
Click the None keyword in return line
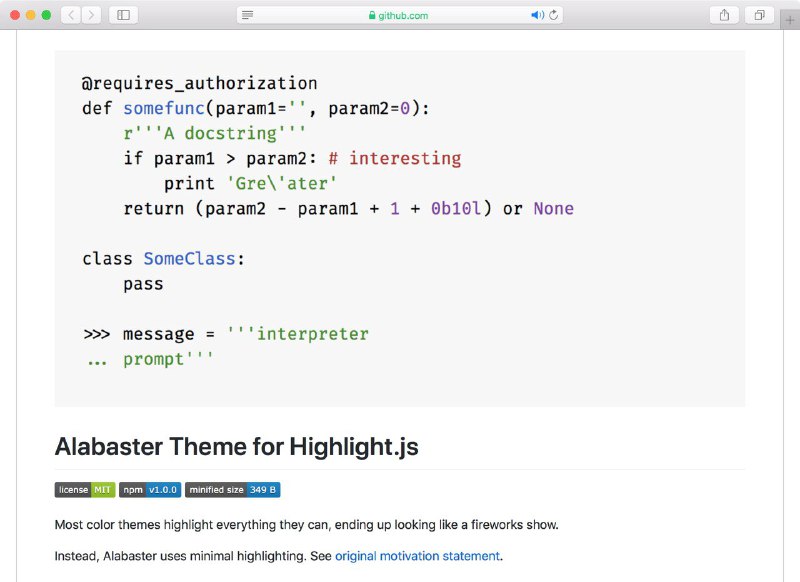pos(554,208)
